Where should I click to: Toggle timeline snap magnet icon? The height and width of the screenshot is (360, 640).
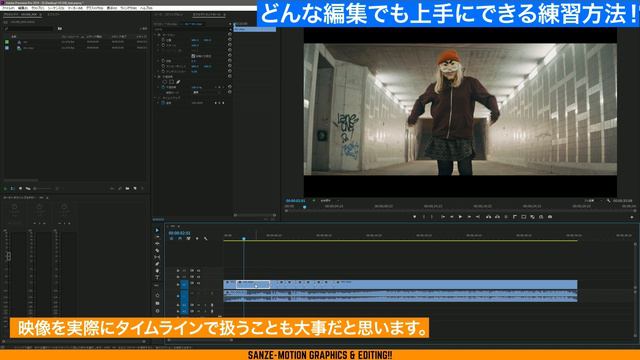[x=180, y=238]
